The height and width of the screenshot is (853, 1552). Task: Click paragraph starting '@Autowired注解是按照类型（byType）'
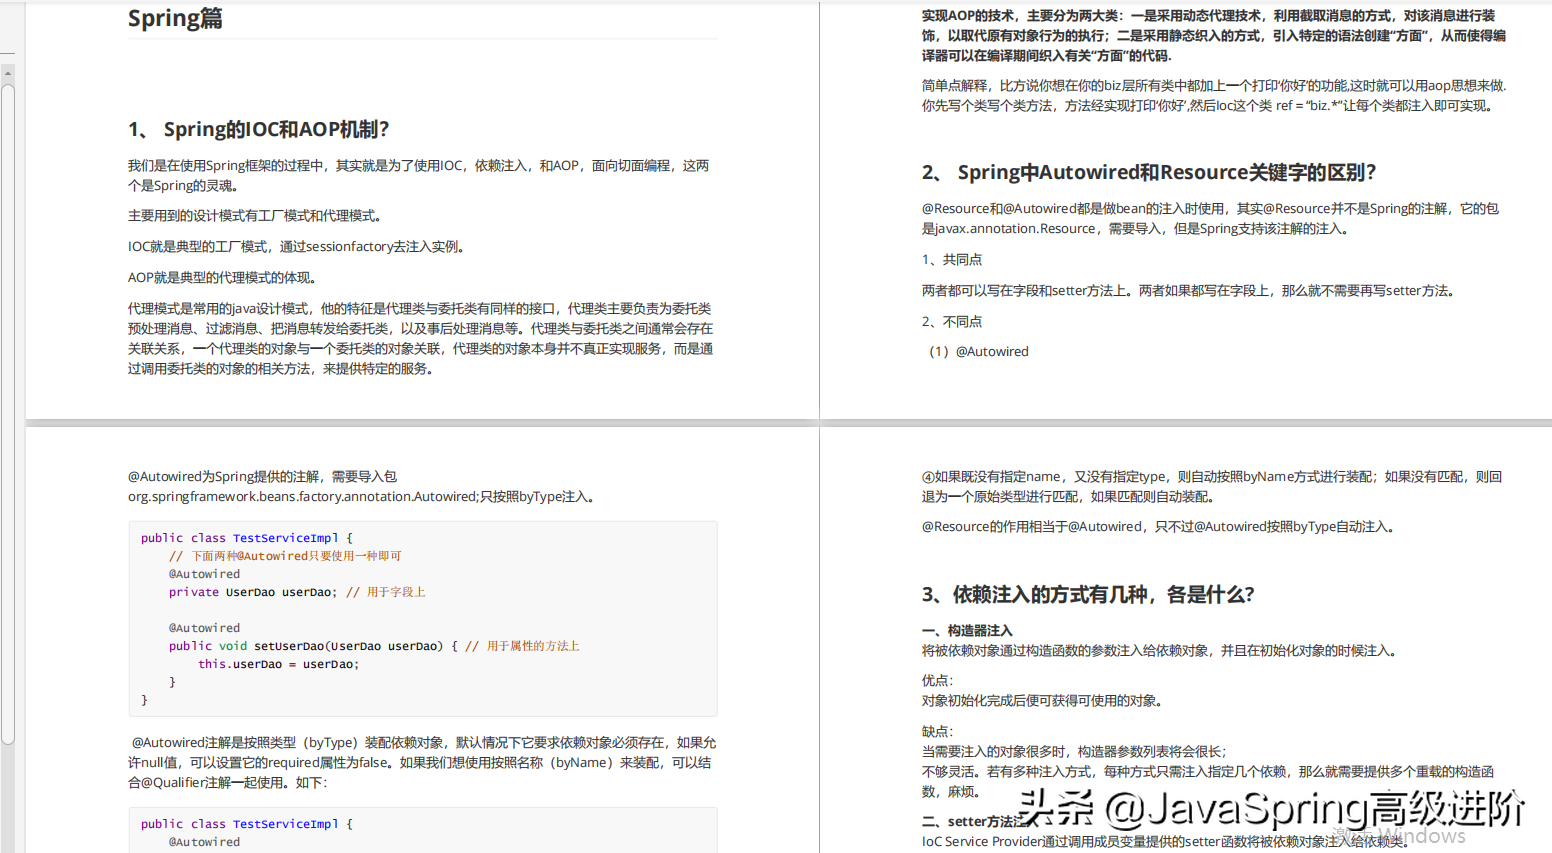(x=422, y=763)
